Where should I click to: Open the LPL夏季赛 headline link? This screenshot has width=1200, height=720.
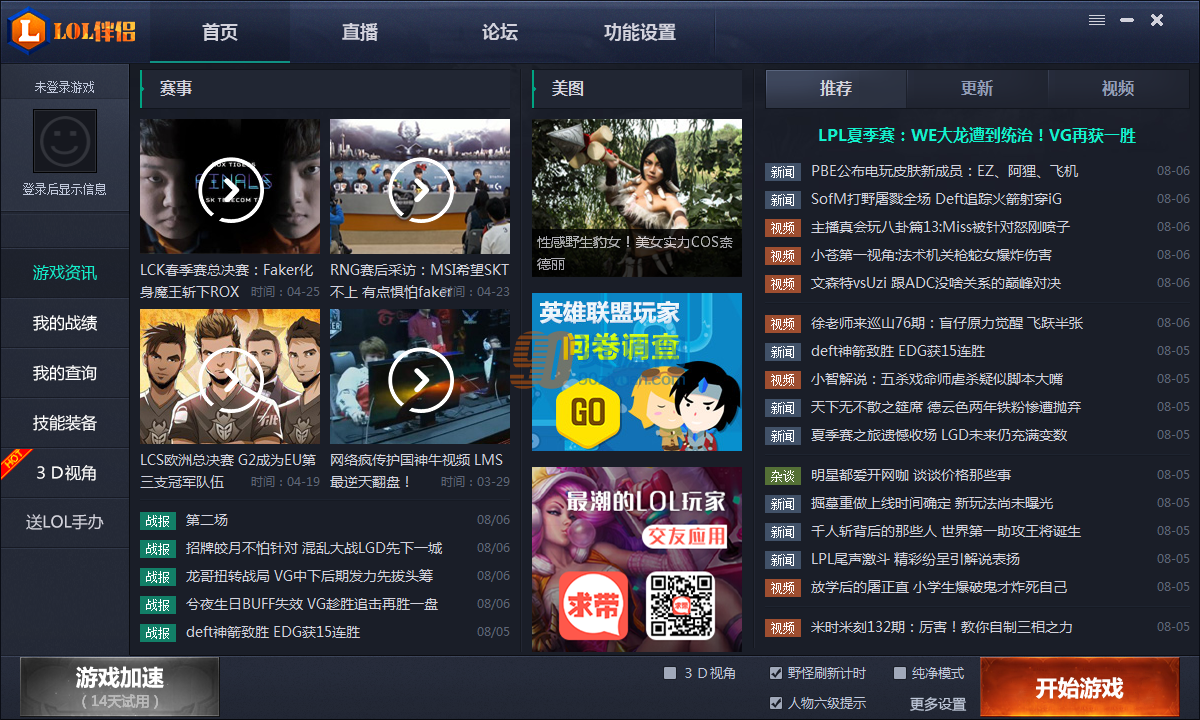[x=977, y=136]
